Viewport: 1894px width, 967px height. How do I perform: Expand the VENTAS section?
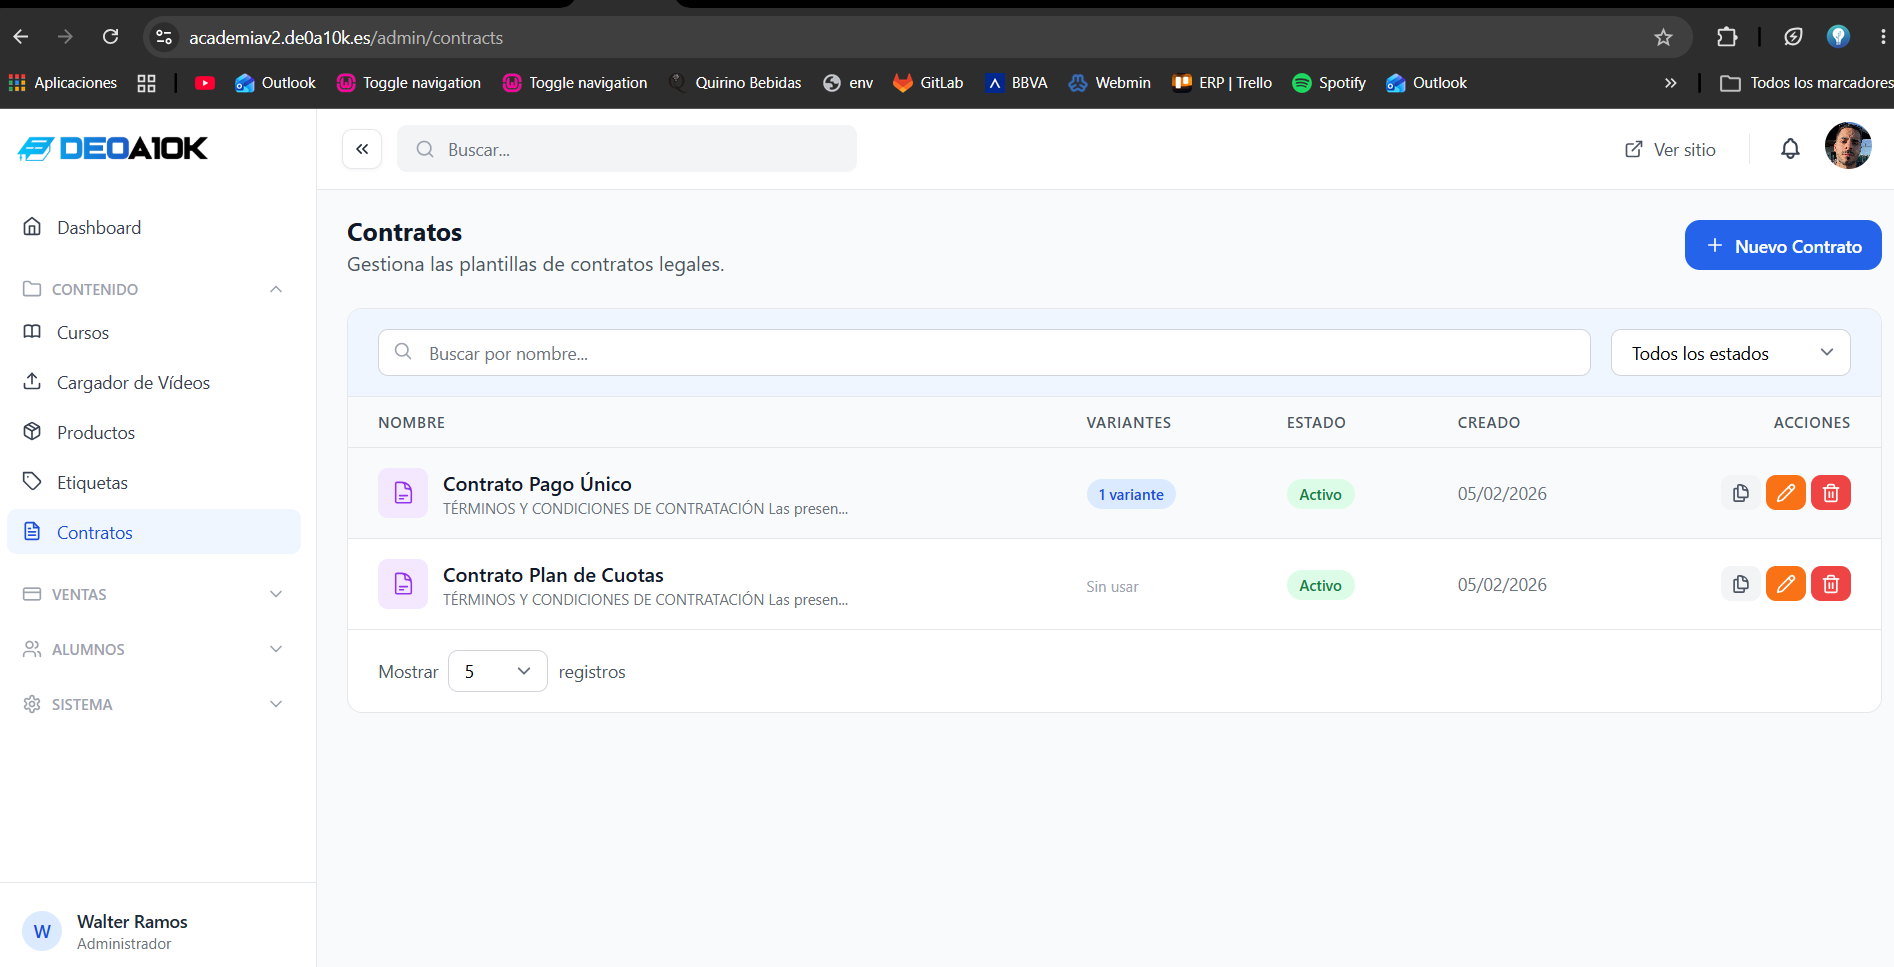[x=153, y=594]
